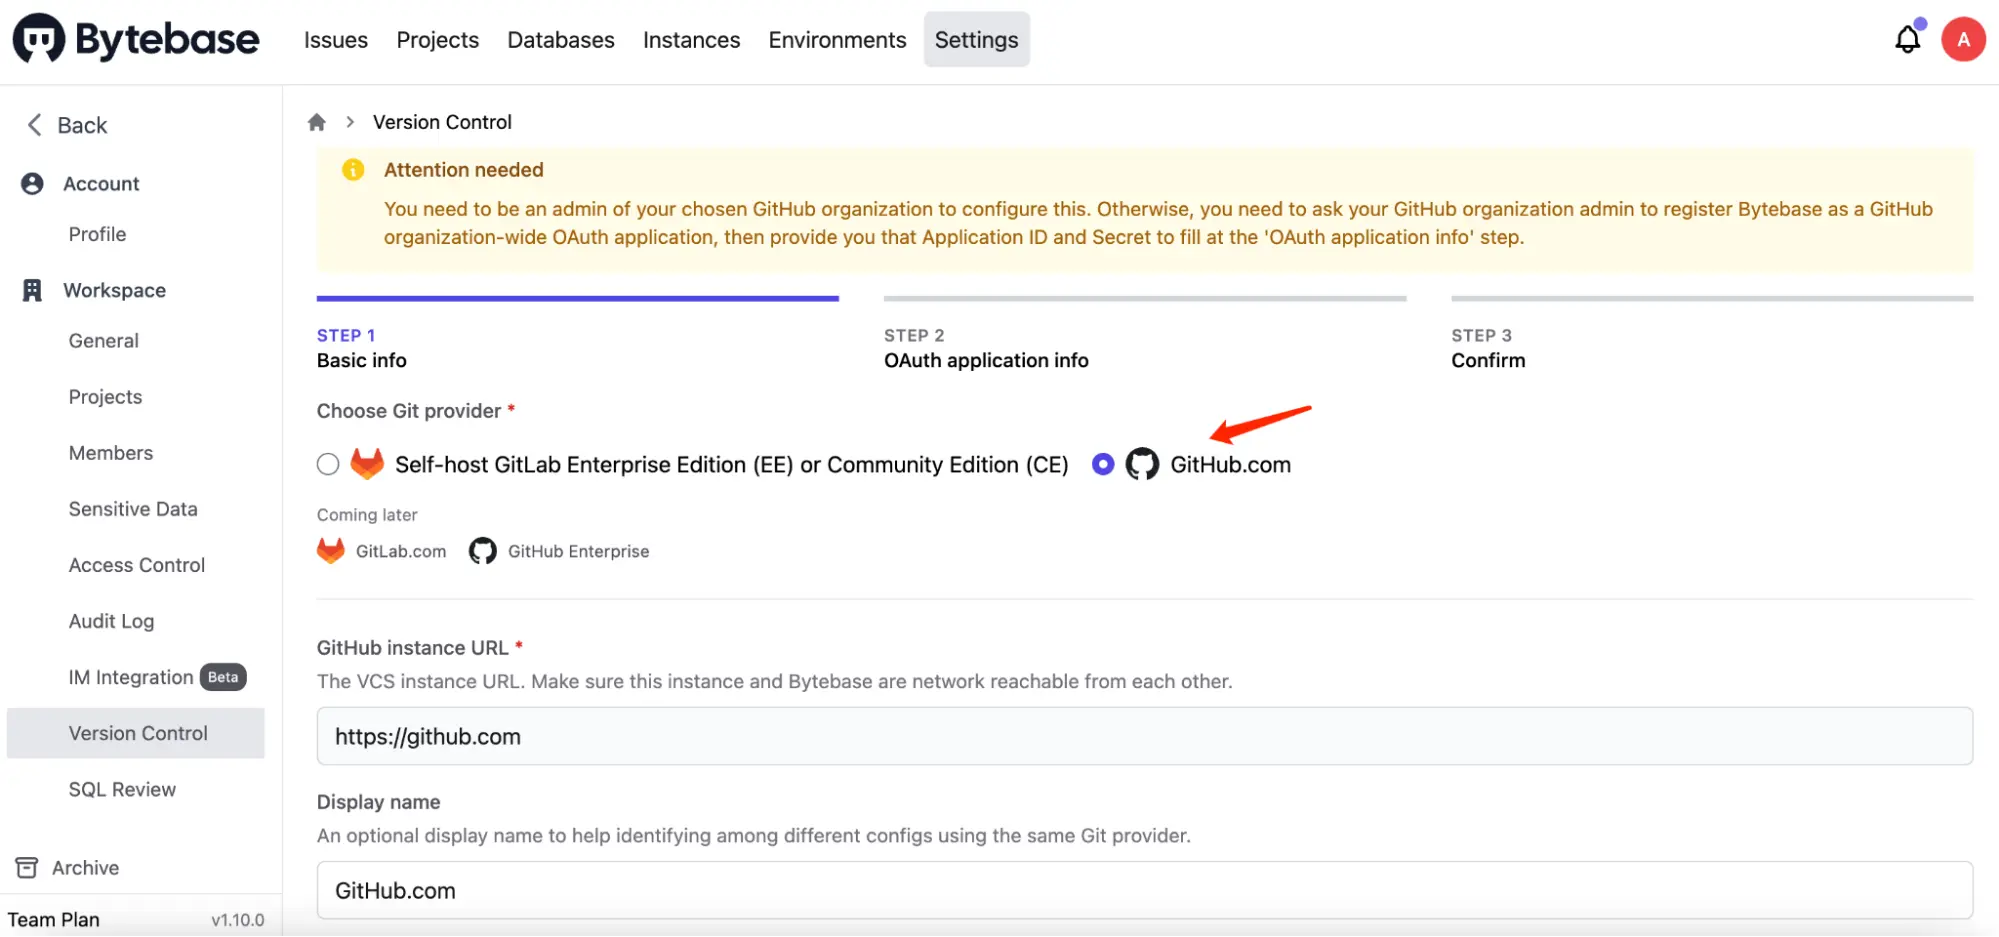This screenshot has width=1999, height=937.
Task: Click the GitLab.com fox icon under Coming later
Action: click(330, 550)
